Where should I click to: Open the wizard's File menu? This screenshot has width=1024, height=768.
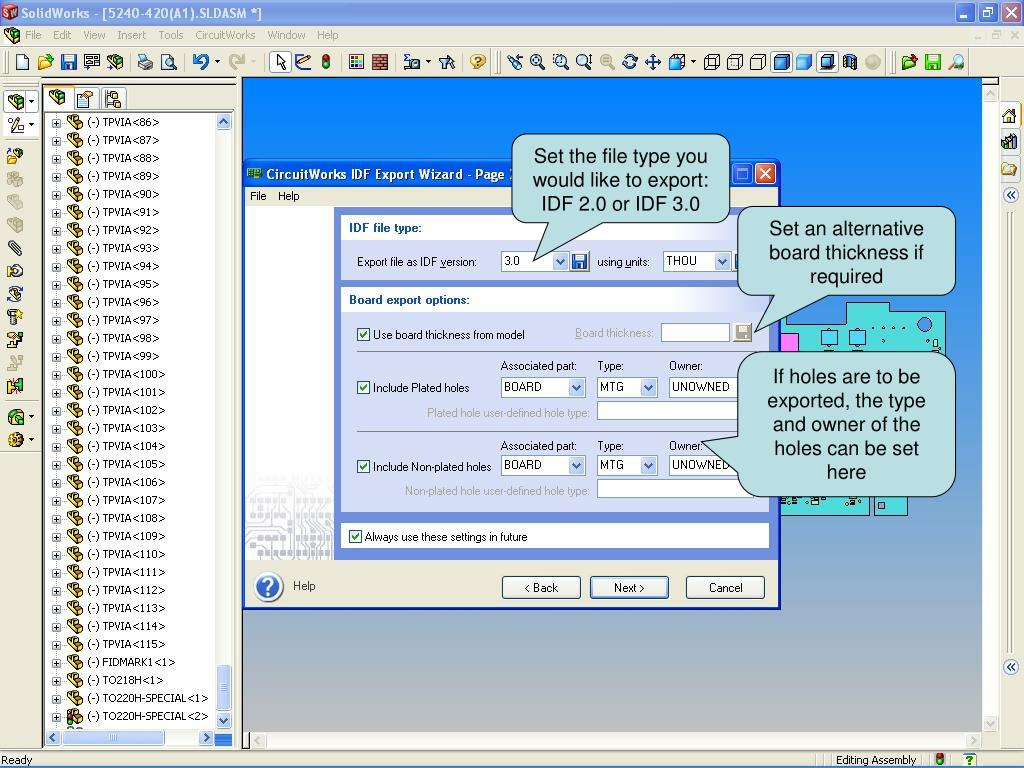click(x=258, y=196)
